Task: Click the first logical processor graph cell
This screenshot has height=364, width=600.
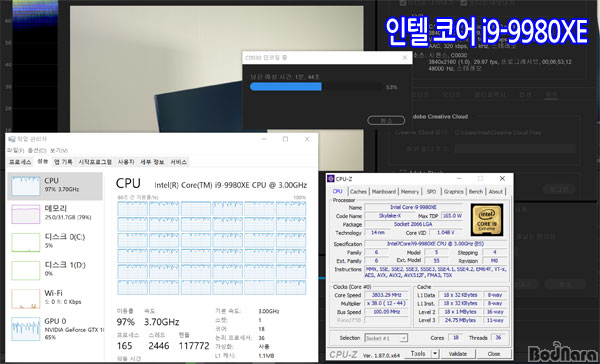Action: (x=132, y=209)
